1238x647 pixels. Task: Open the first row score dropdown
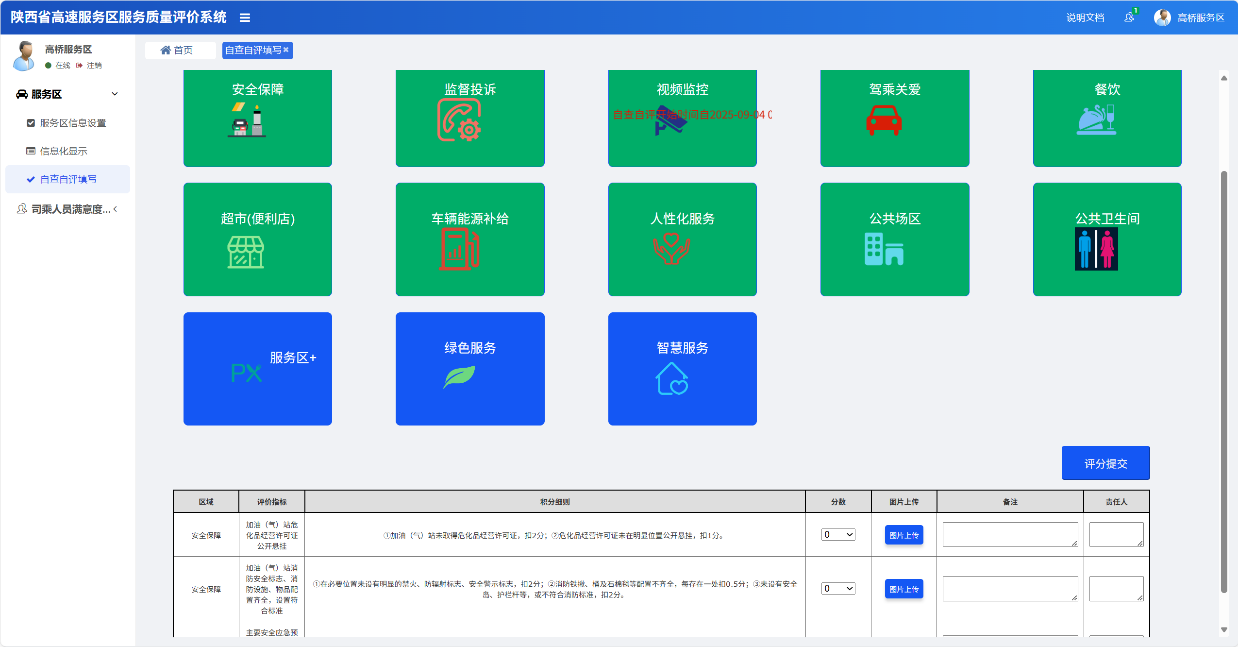pyautogui.click(x=838, y=535)
